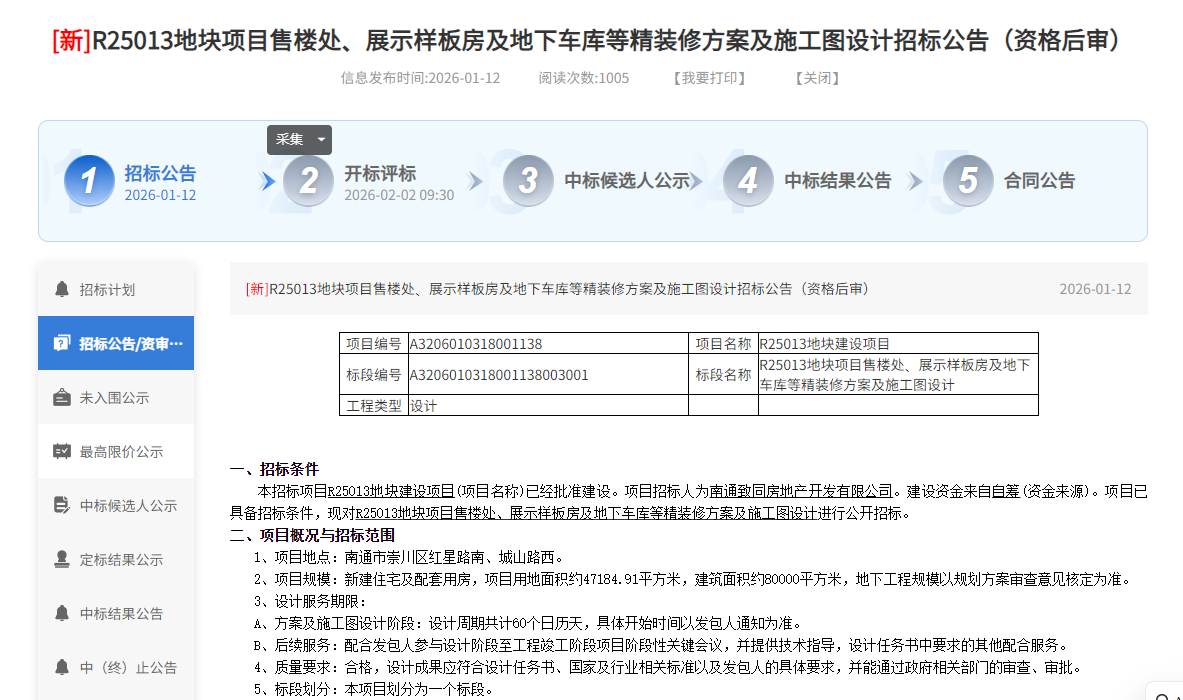This screenshot has height=700, width=1183.
Task: Click the 采集 button label
Action: pos(290,140)
